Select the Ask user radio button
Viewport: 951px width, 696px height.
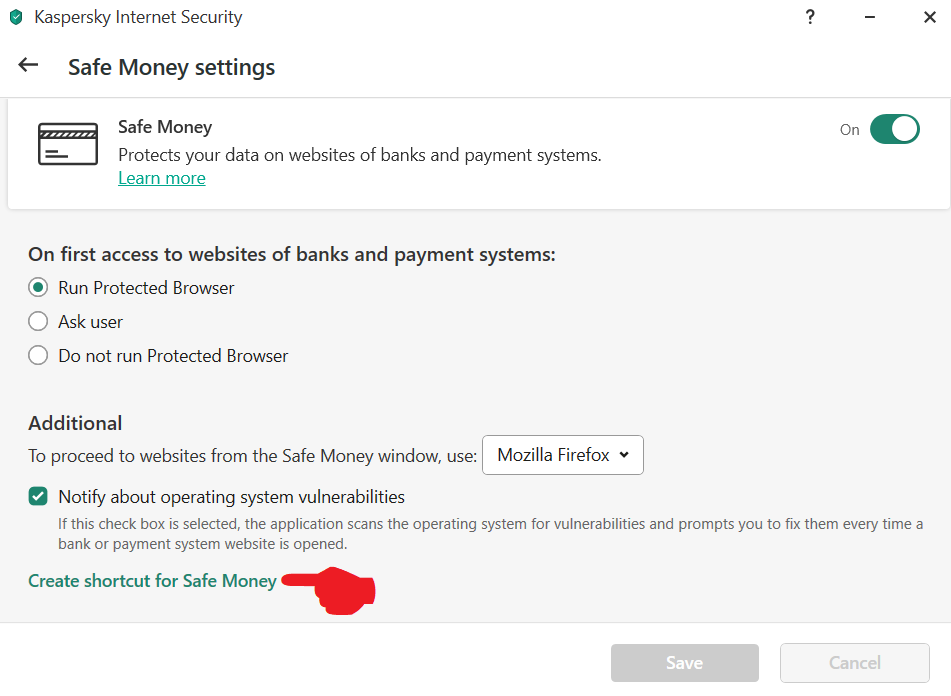pos(38,322)
